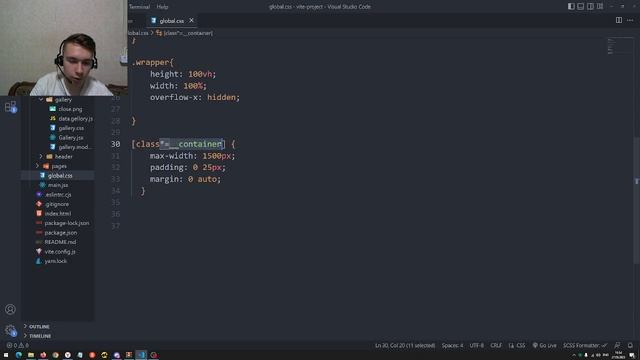The width and height of the screenshot is (640, 360).
Task: Click the SCSS Formatter status item
Action: click(x=585, y=345)
